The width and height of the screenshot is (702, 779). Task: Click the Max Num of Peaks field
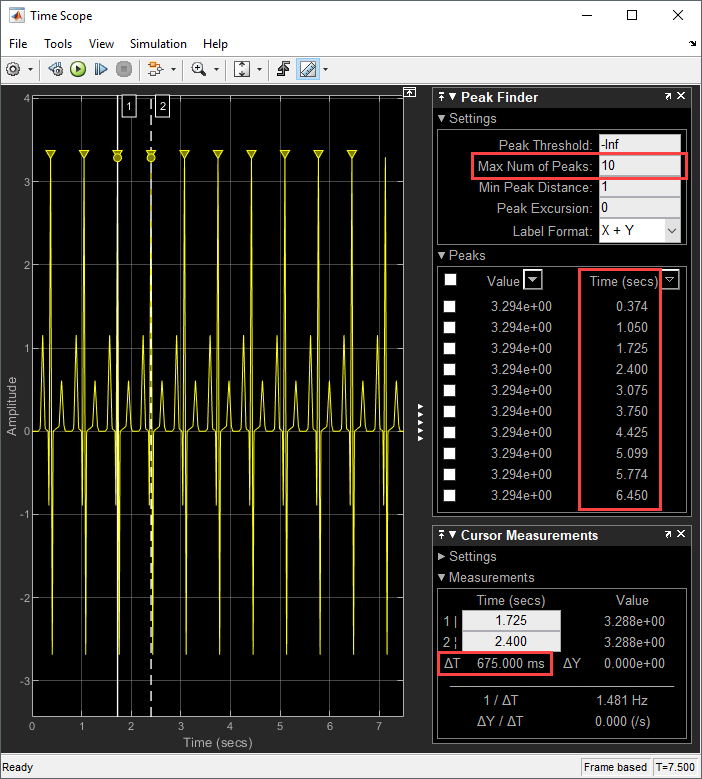639,166
